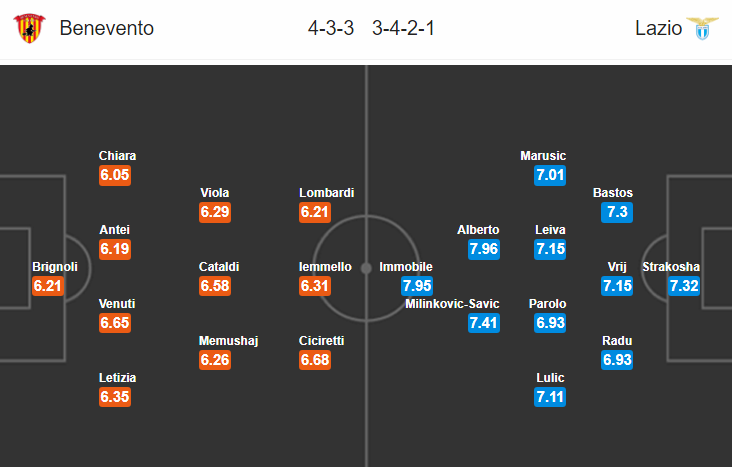Screen dimensions: 732x467
Task: Select the 3-4-2-1 formation label
Action: pos(403,28)
